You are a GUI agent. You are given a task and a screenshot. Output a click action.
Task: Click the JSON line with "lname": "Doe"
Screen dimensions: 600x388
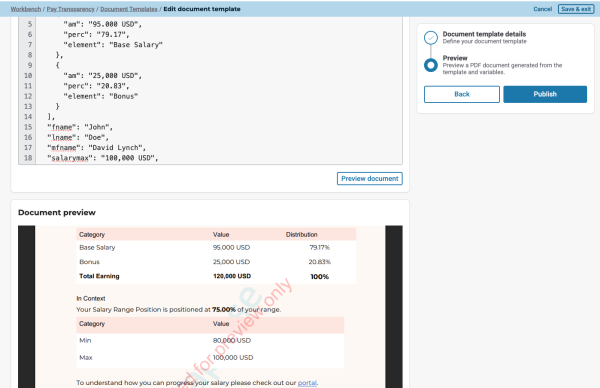78,137
